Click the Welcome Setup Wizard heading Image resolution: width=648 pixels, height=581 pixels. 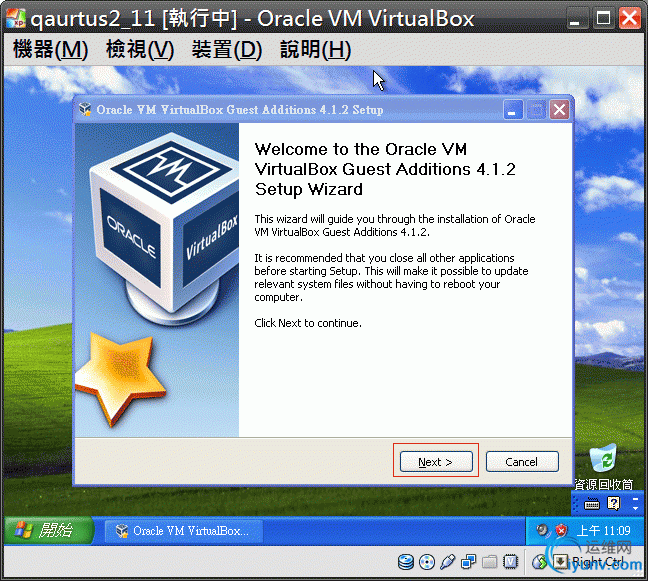pos(385,169)
